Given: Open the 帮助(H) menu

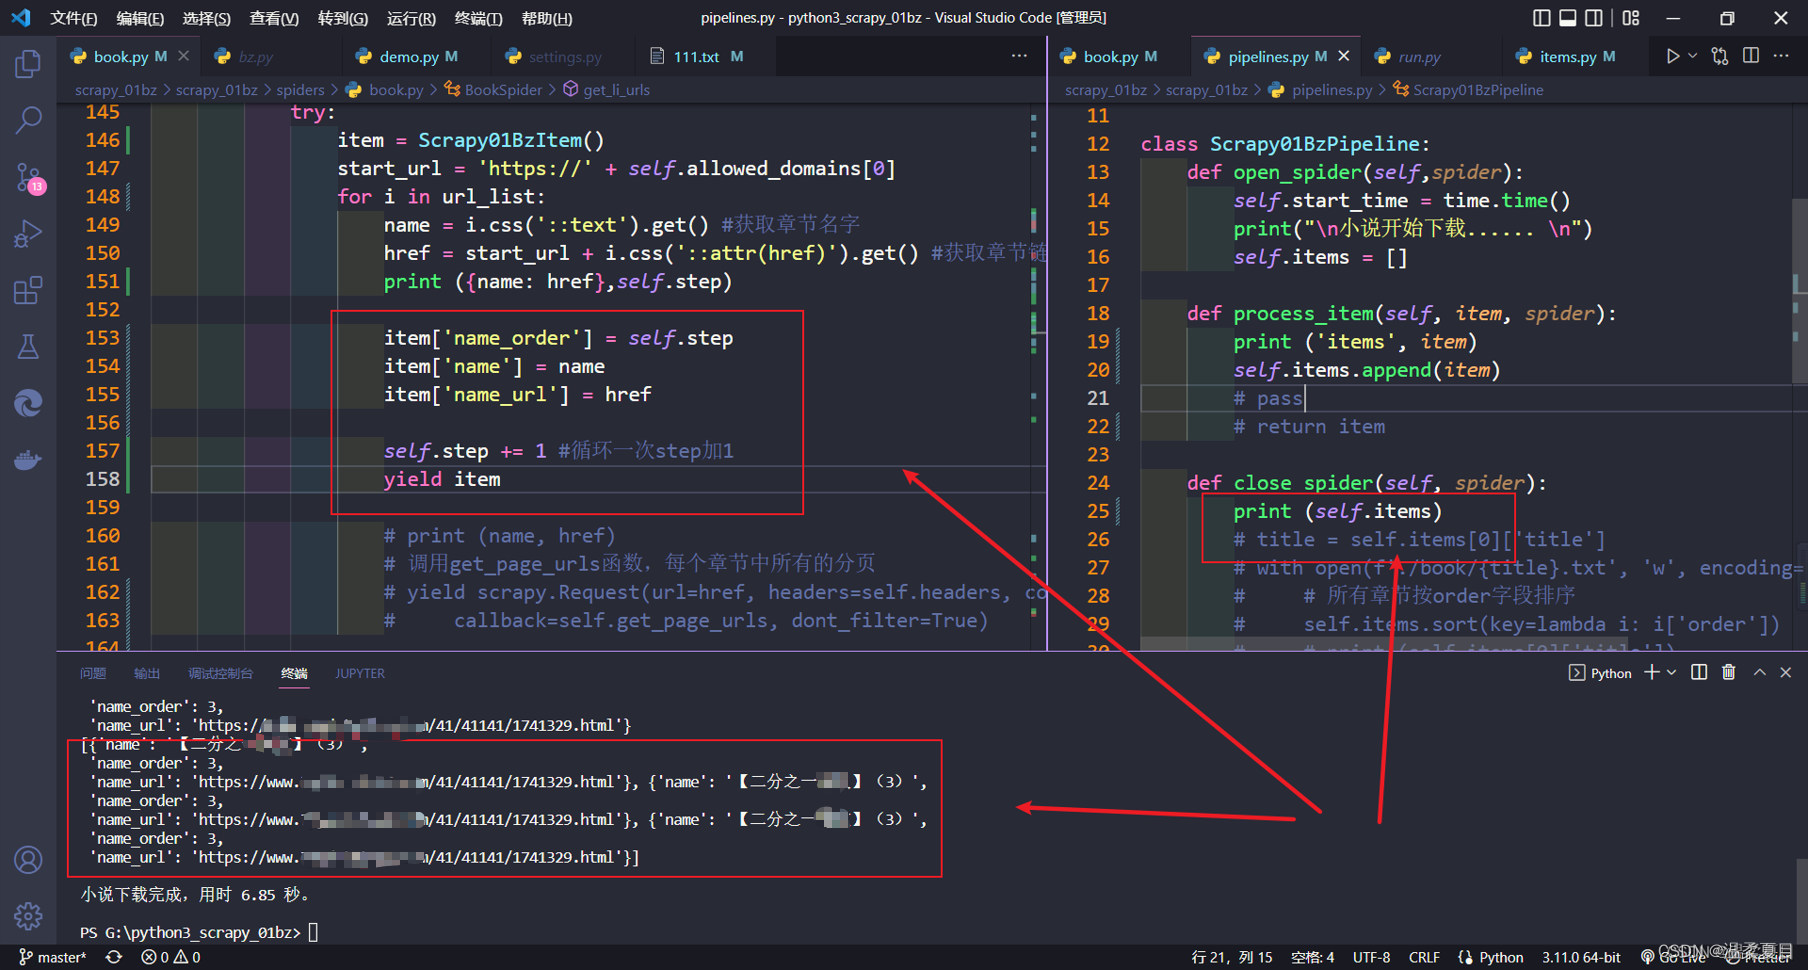Looking at the screenshot, I should (x=547, y=18).
